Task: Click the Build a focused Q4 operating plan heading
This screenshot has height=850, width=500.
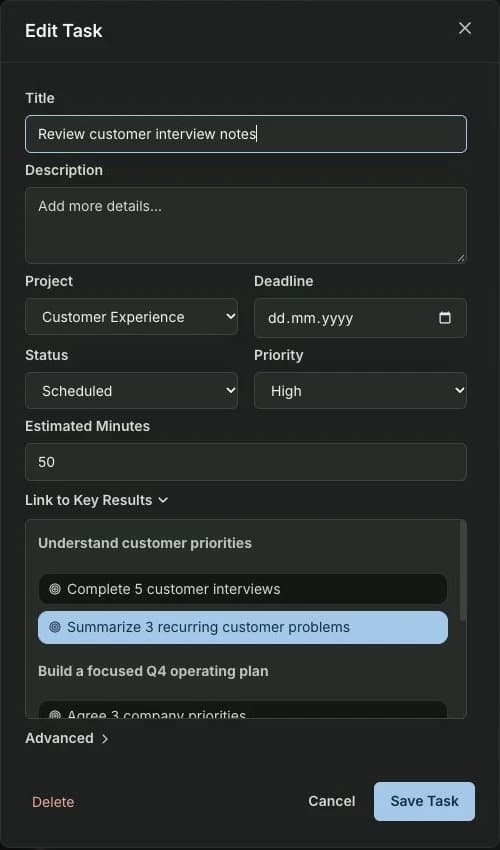Action: pyautogui.click(x=153, y=671)
